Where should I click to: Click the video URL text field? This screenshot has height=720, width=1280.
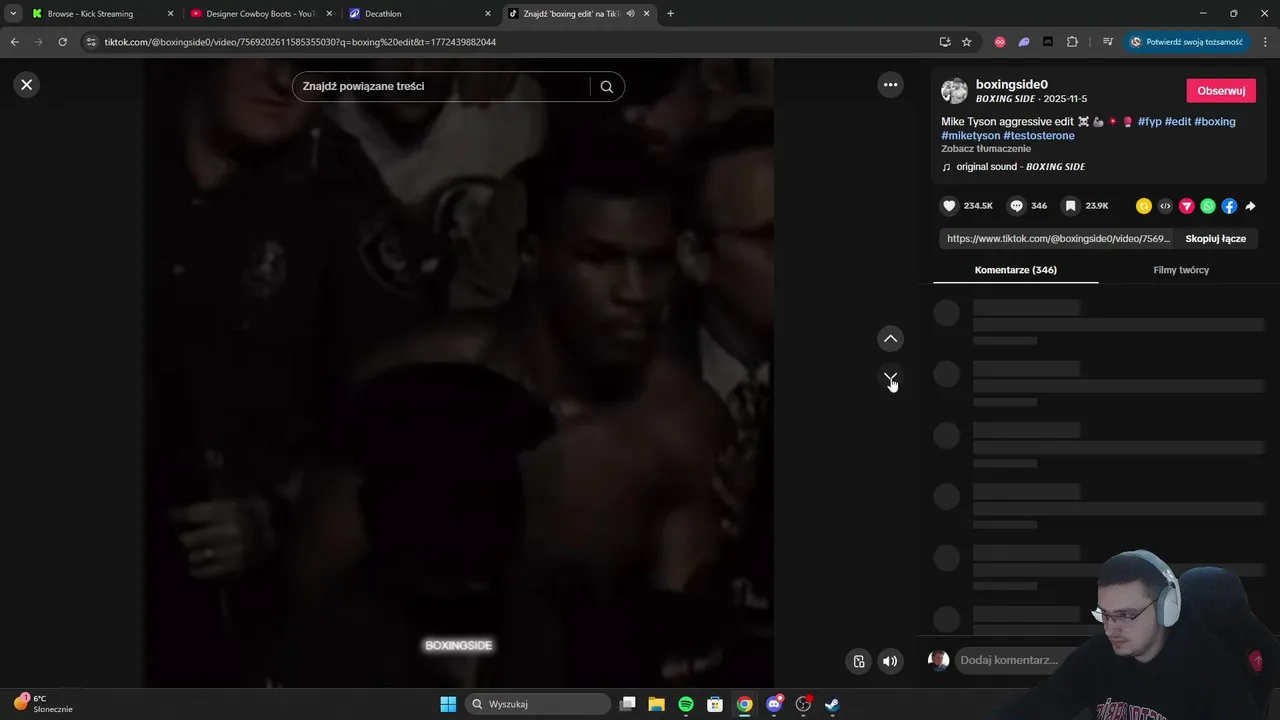coord(1058,239)
